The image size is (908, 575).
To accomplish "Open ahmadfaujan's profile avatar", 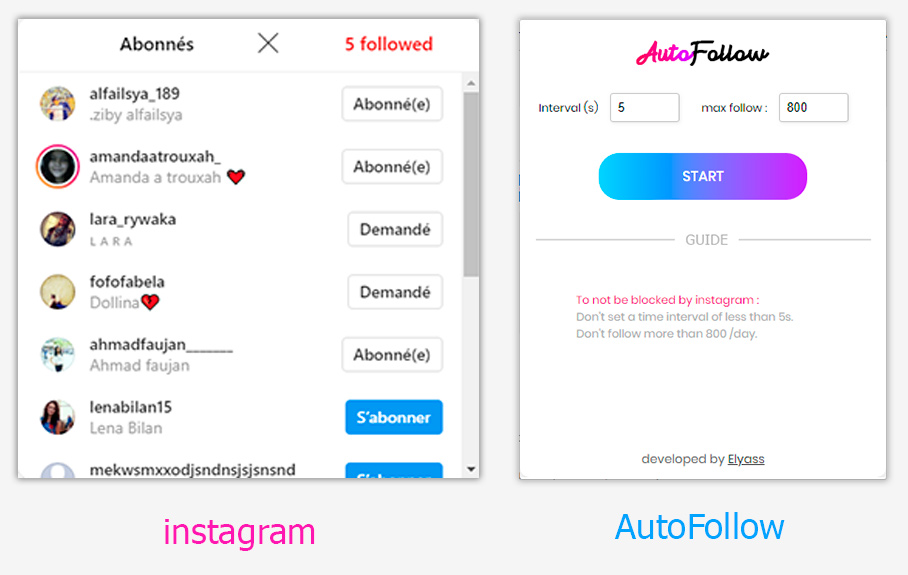I will tap(57, 354).
